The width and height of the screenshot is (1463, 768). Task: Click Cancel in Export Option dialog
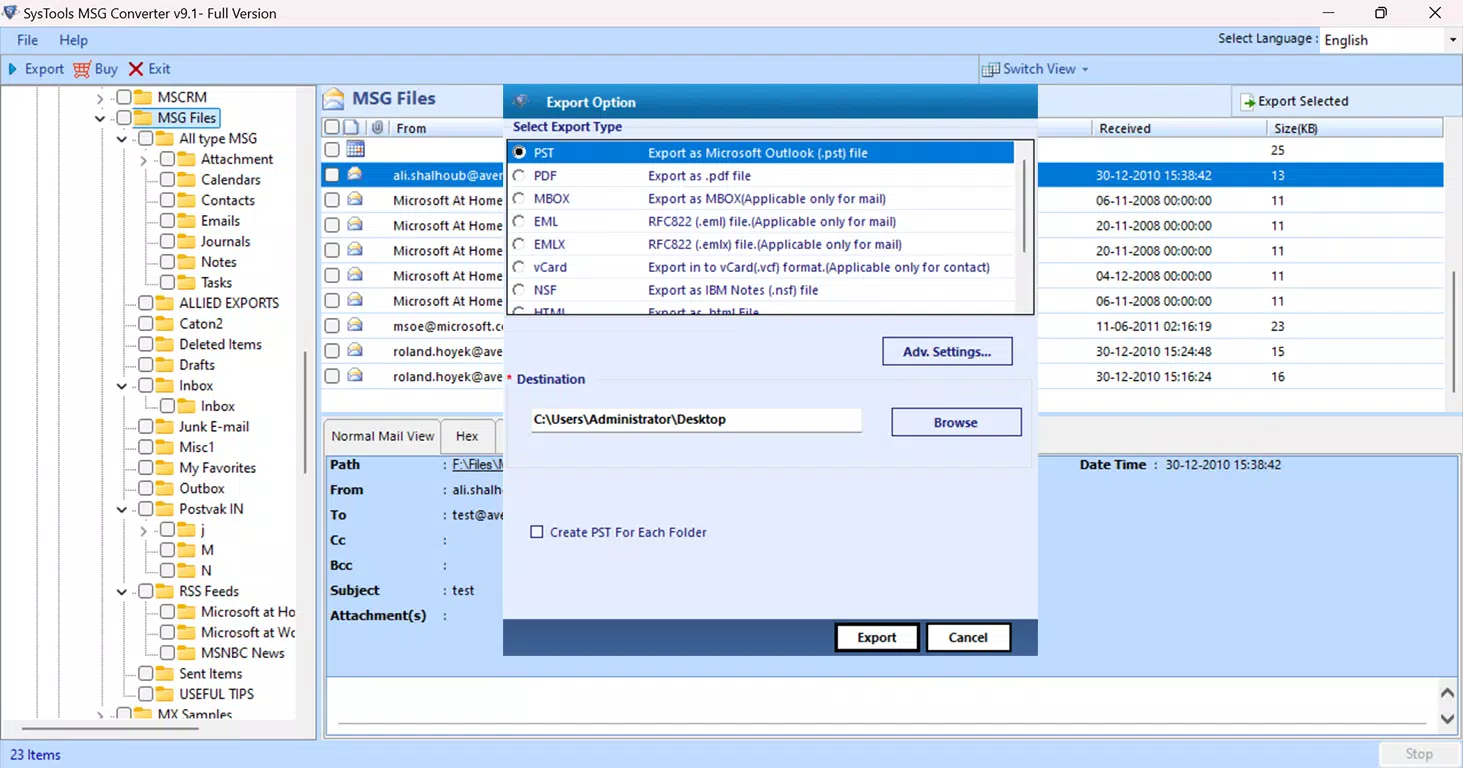tap(968, 637)
